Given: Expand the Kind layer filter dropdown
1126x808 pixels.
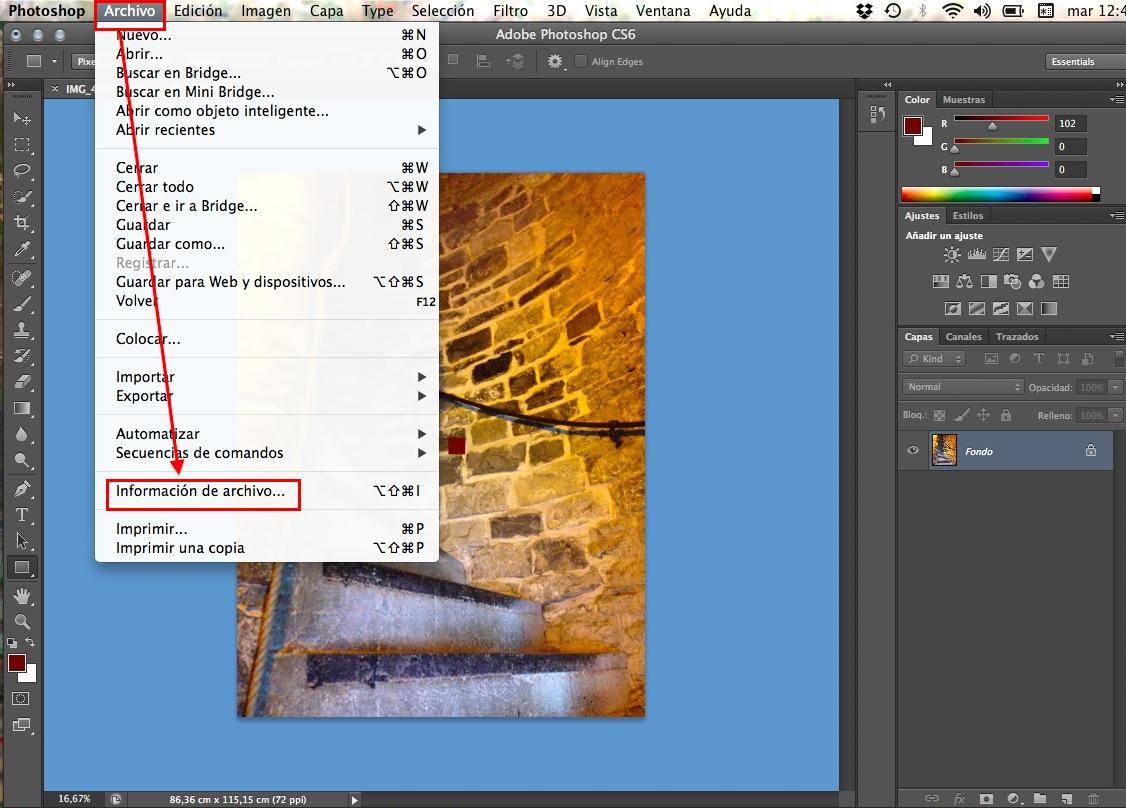Looking at the screenshot, I should coord(934,359).
